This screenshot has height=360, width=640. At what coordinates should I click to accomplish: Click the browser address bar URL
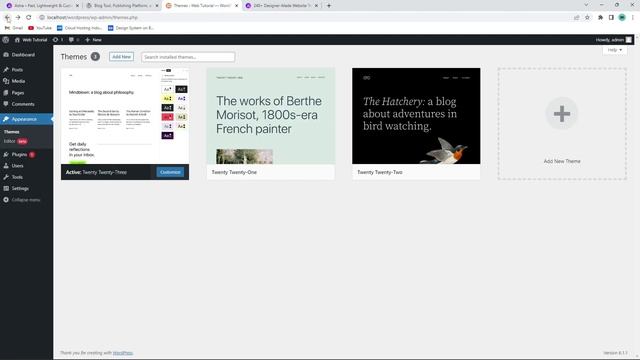92,18
